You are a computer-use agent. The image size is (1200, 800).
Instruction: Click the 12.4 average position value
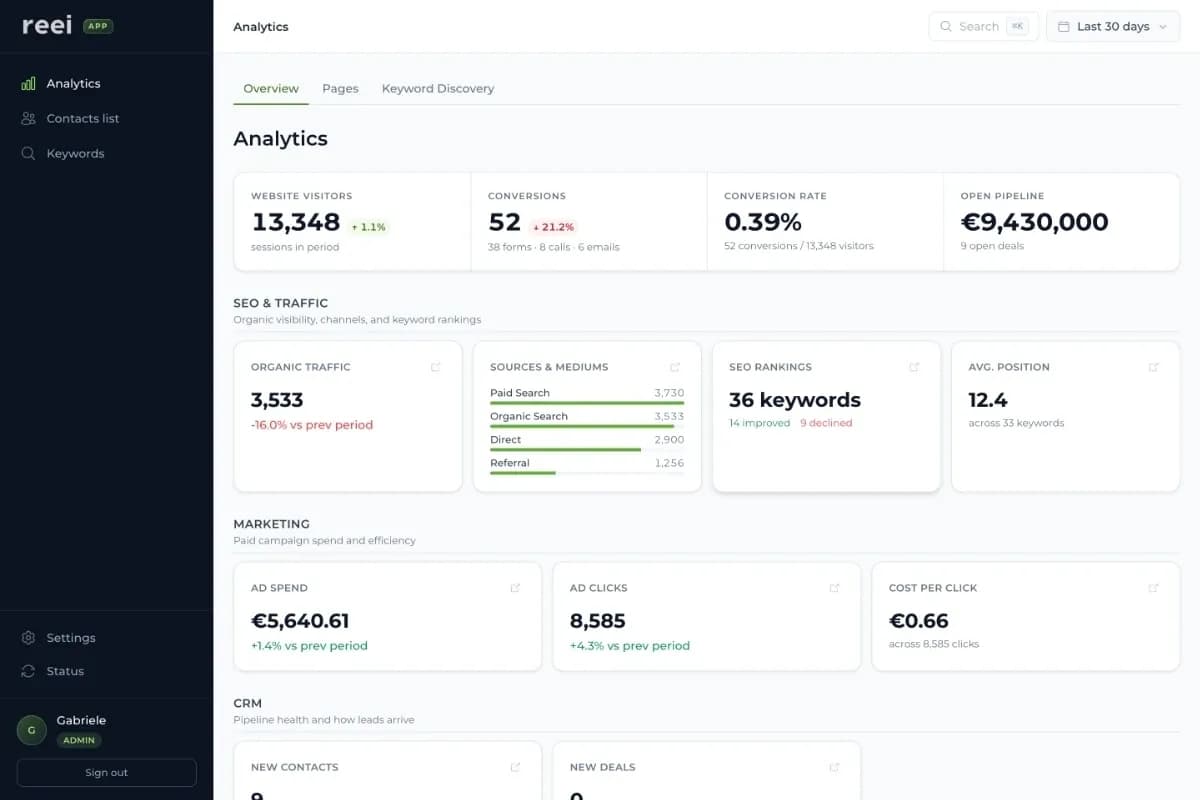coord(988,400)
